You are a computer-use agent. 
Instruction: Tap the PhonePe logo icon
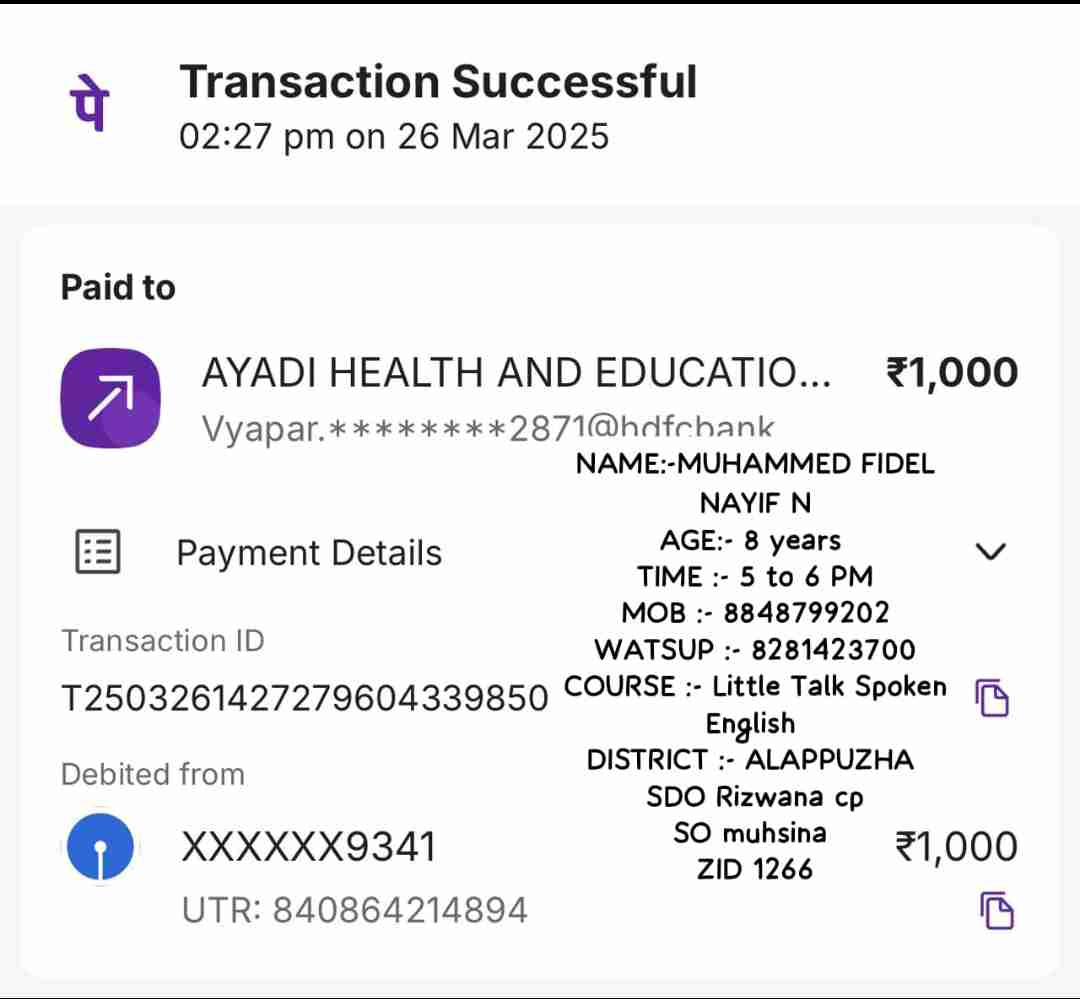point(91,107)
